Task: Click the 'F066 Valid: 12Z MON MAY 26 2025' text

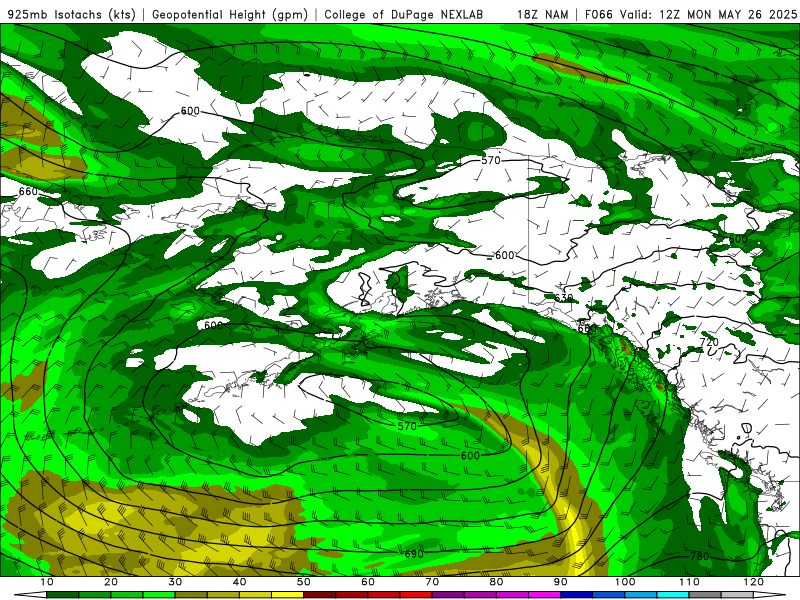Action: click(x=690, y=14)
